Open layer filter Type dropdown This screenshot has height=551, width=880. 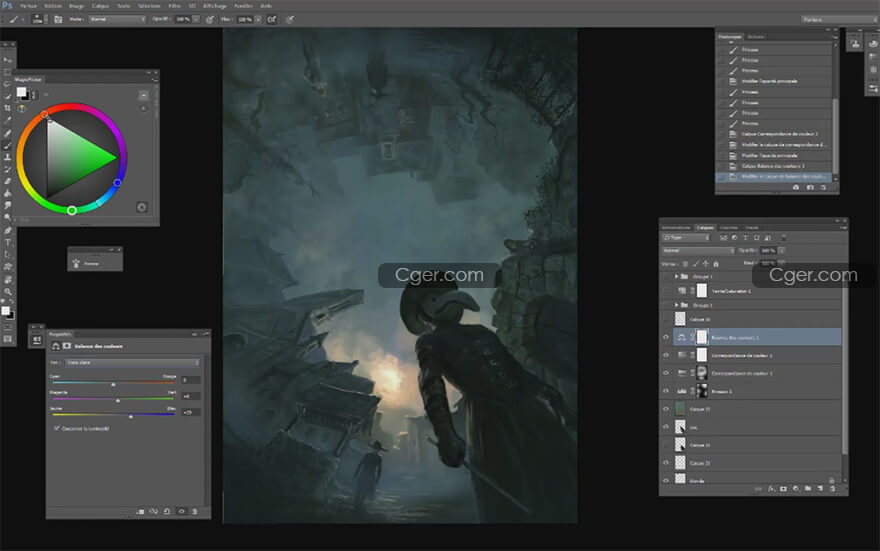click(x=686, y=238)
